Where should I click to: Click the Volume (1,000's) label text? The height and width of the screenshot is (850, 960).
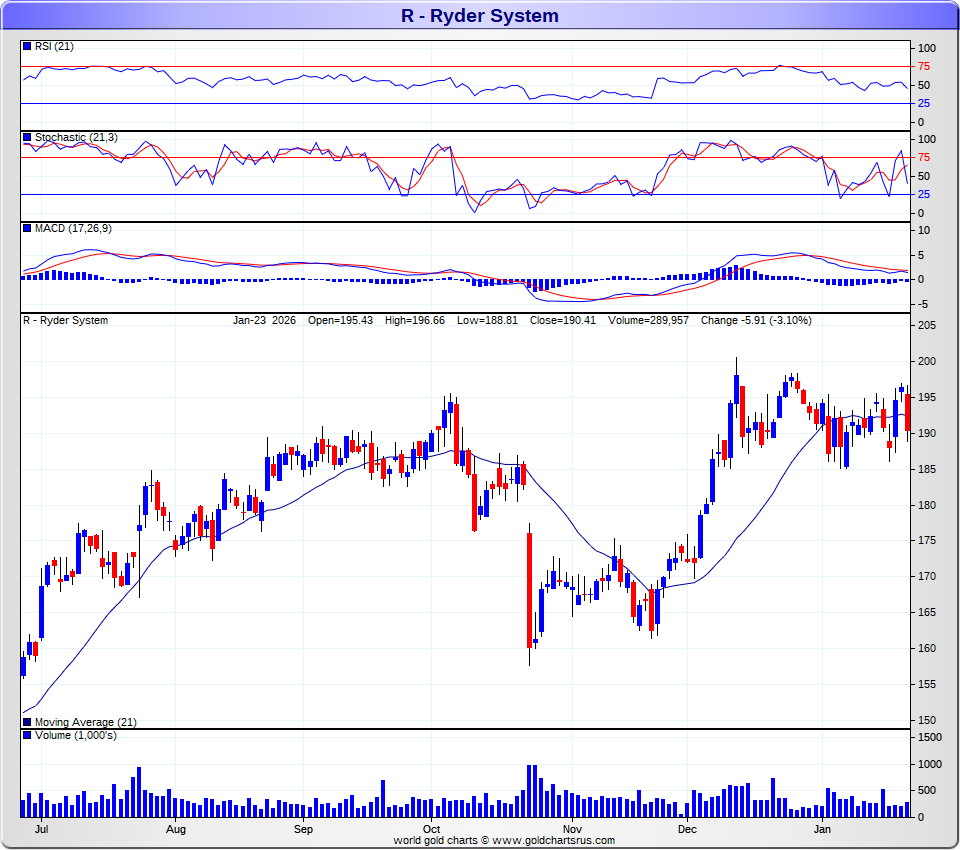(75, 735)
